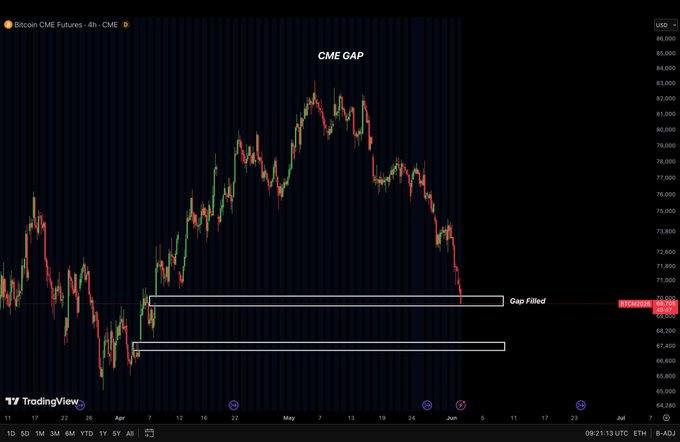Click the delayed data 'D' badge
Image resolution: width=680 pixels, height=442 pixels.
click(126, 25)
